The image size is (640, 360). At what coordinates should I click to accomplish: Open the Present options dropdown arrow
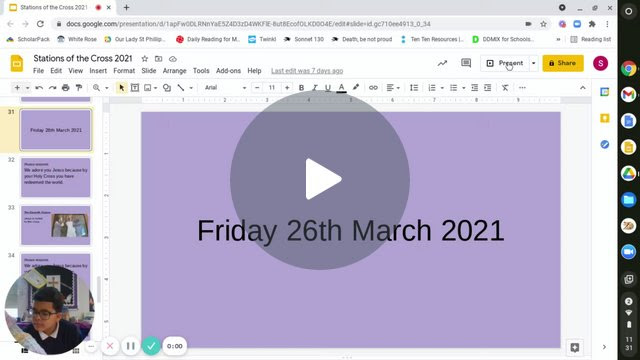click(533, 63)
